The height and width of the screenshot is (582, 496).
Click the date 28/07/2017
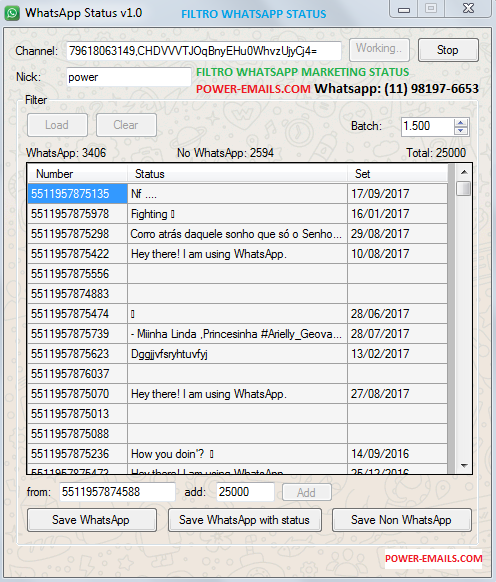[x=397, y=334]
